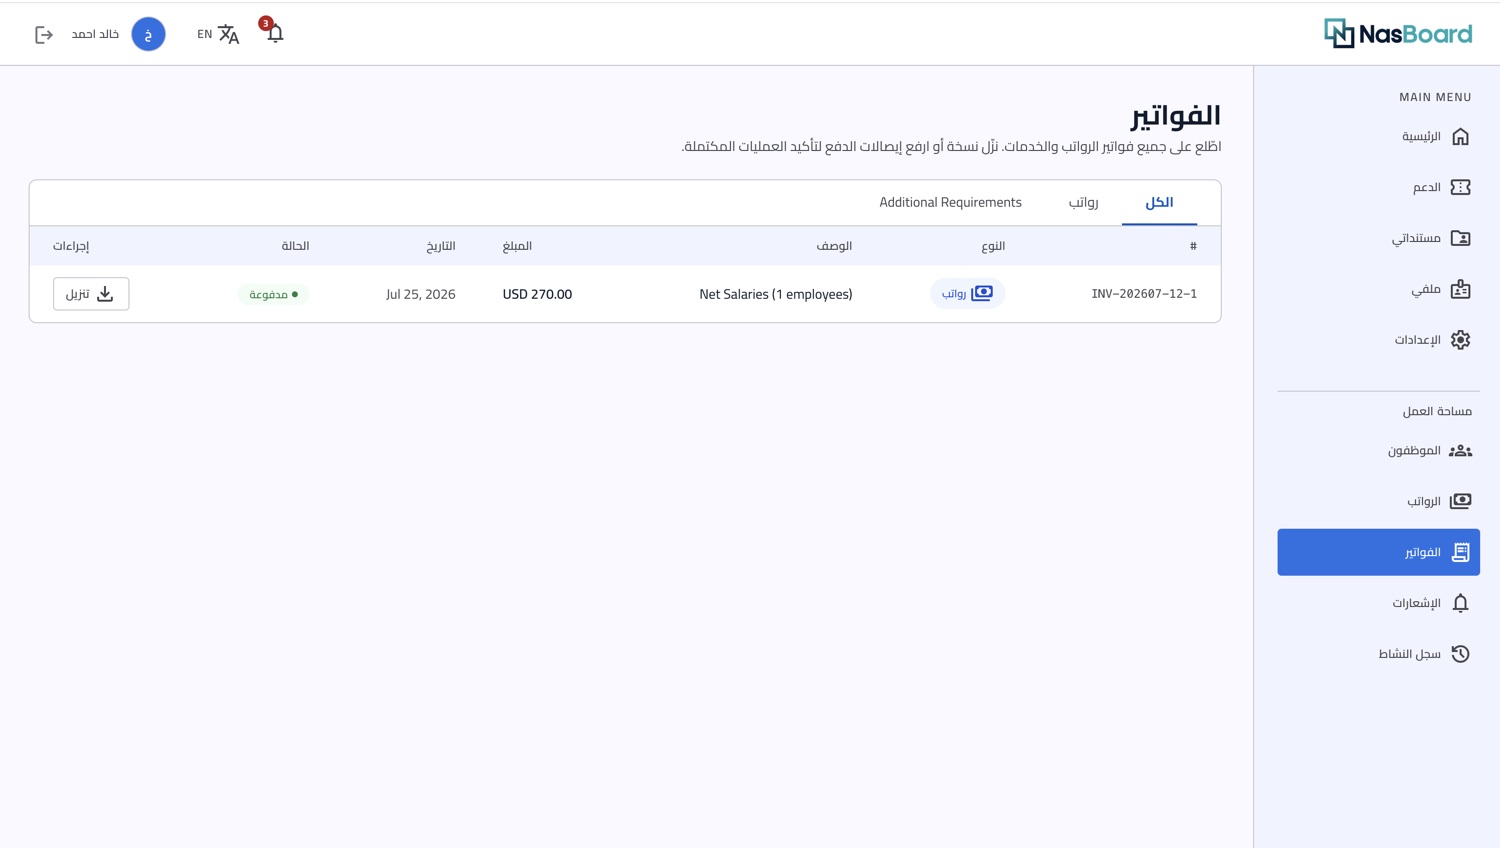This screenshot has width=1500, height=848.
Task: Click description Net Salaries (1 employees)
Action: click(x=776, y=294)
